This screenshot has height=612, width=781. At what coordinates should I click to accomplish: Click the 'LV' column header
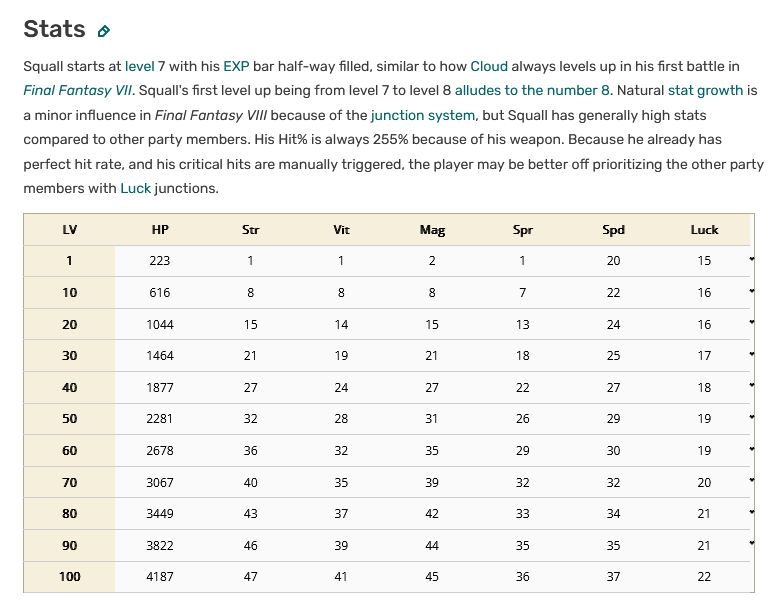point(69,230)
